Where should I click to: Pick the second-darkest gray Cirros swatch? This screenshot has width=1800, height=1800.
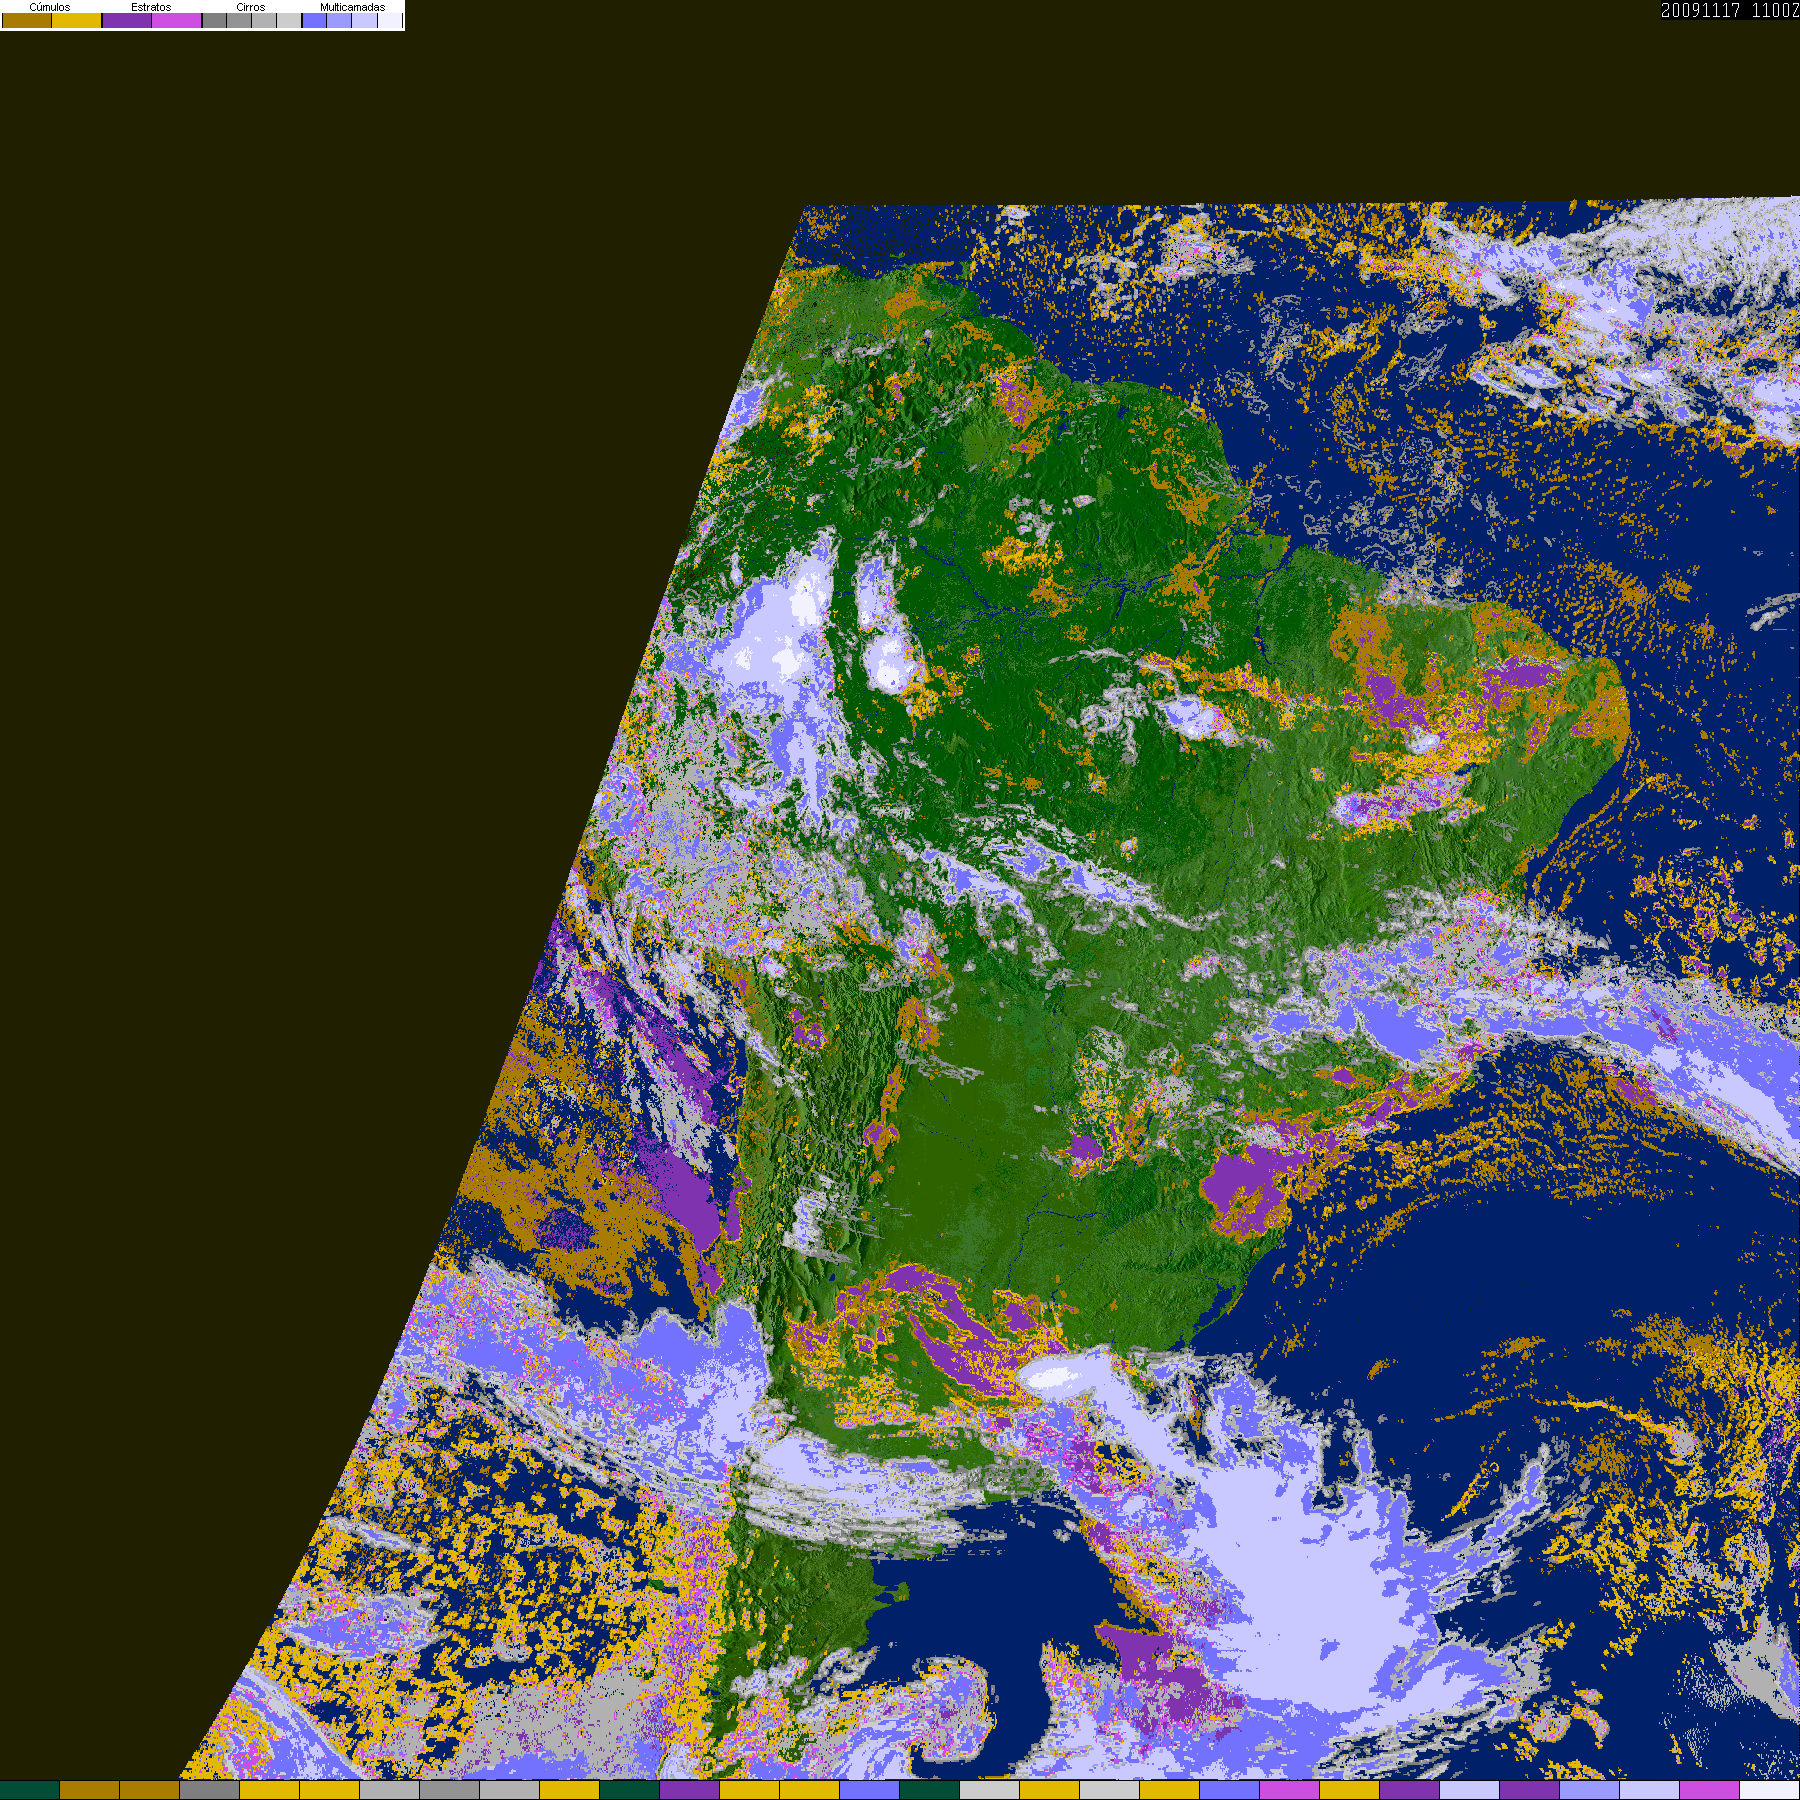coord(239,21)
